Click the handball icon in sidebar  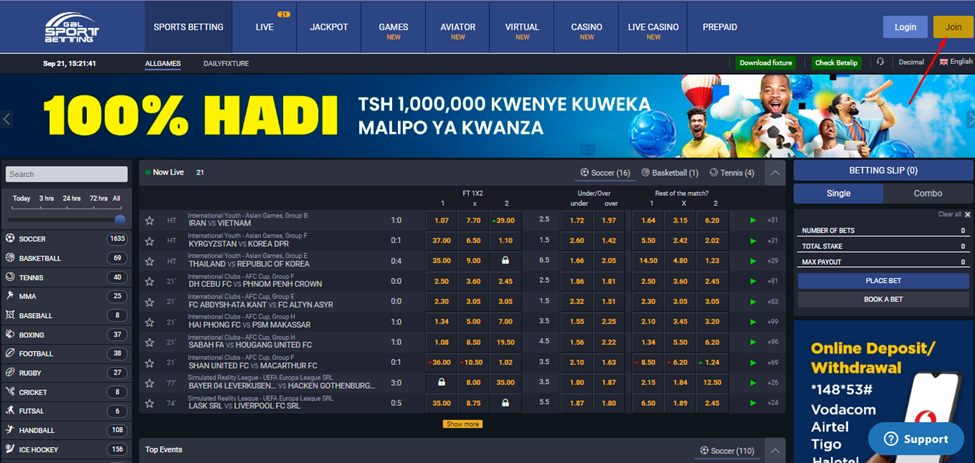(x=10, y=430)
